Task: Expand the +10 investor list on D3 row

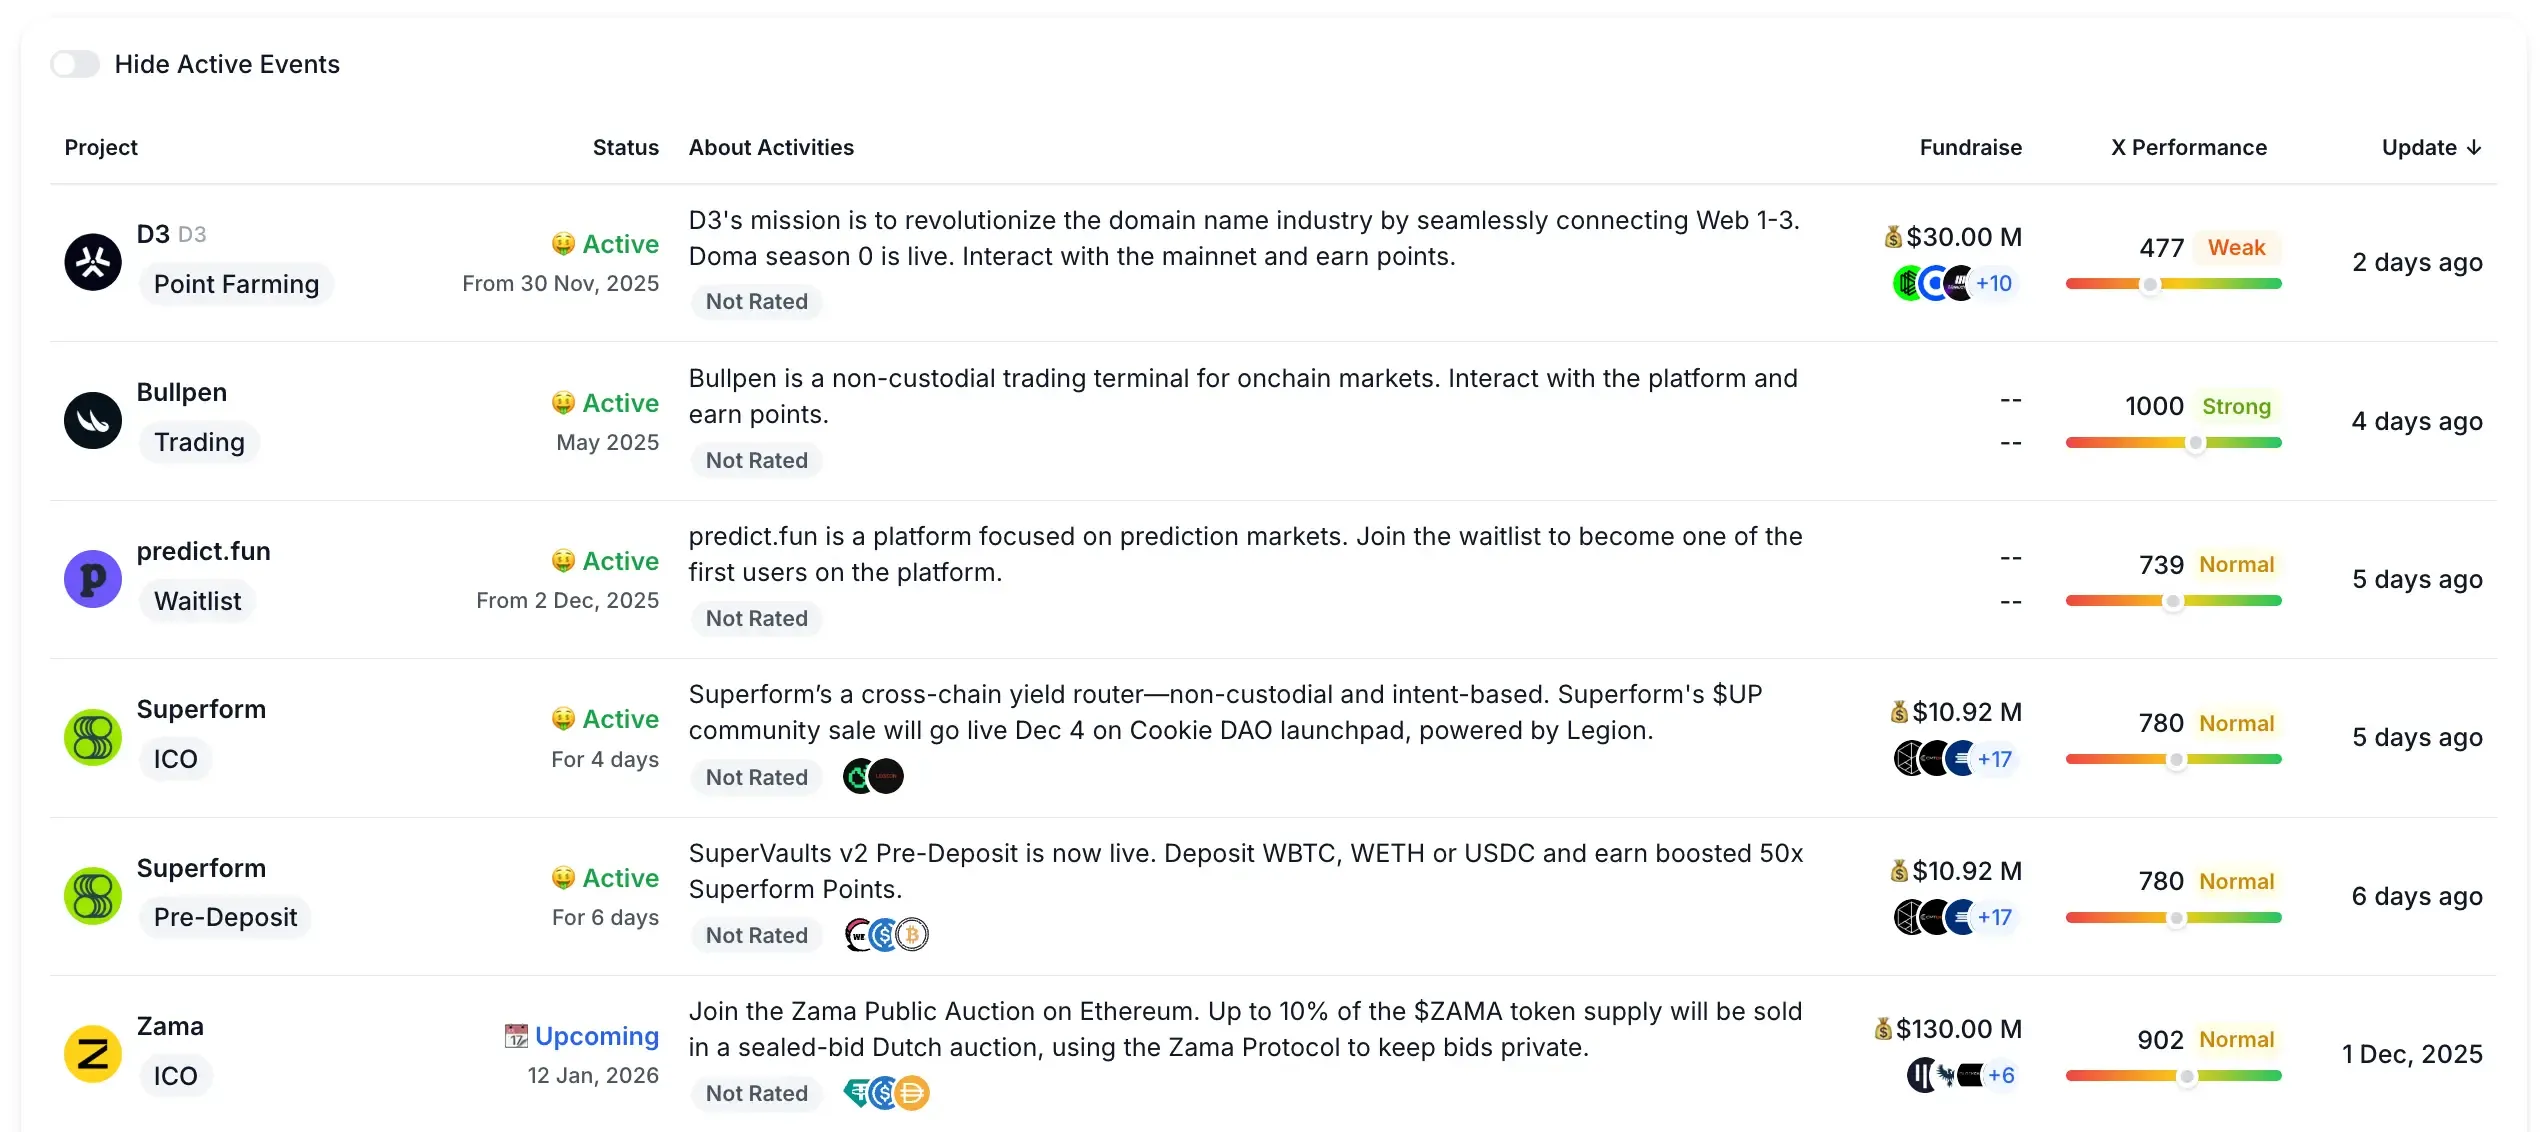Action: (1992, 283)
